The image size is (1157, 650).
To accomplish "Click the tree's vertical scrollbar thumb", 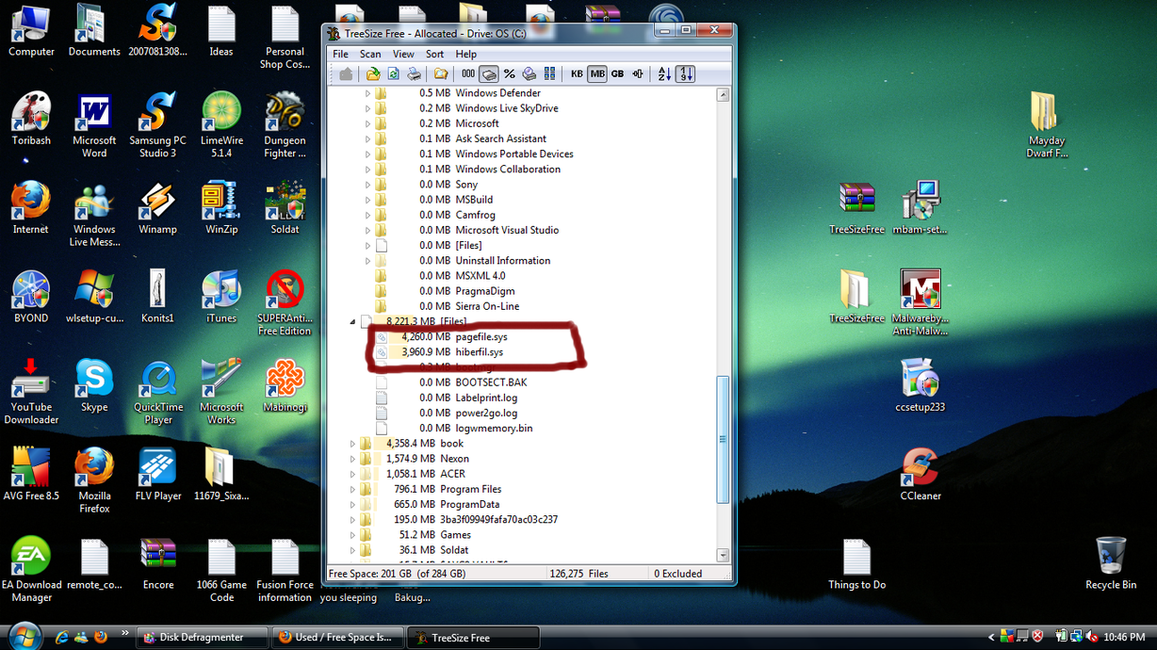I will pyautogui.click(x=722, y=439).
